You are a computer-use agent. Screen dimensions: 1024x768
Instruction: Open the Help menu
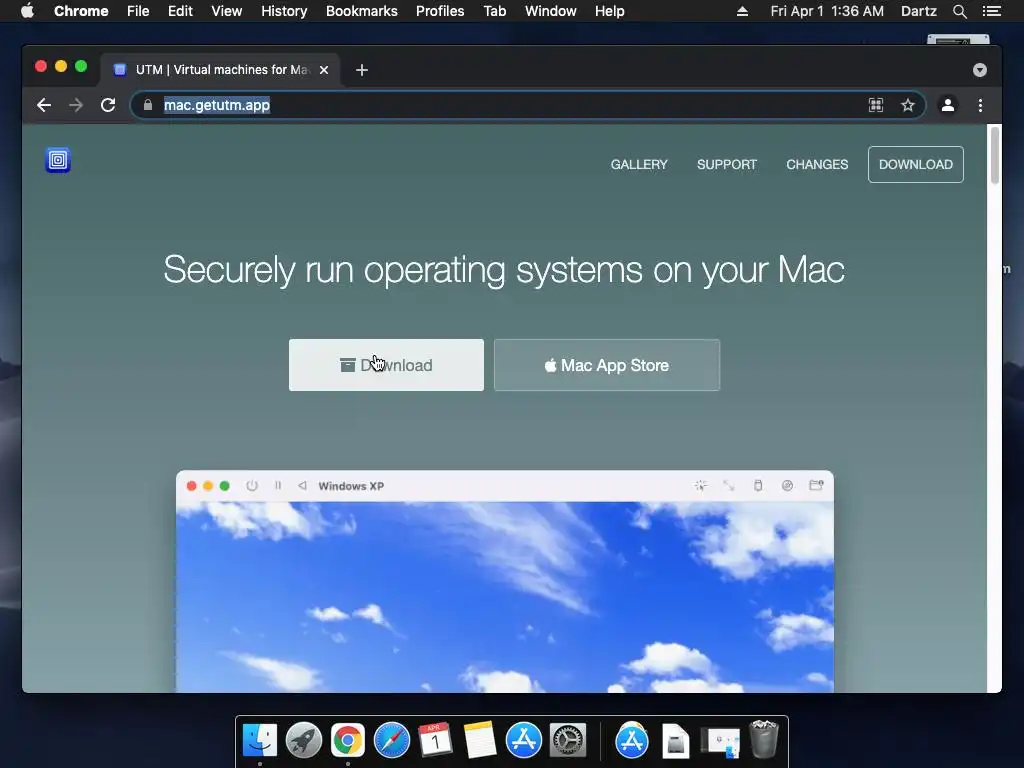click(x=609, y=11)
